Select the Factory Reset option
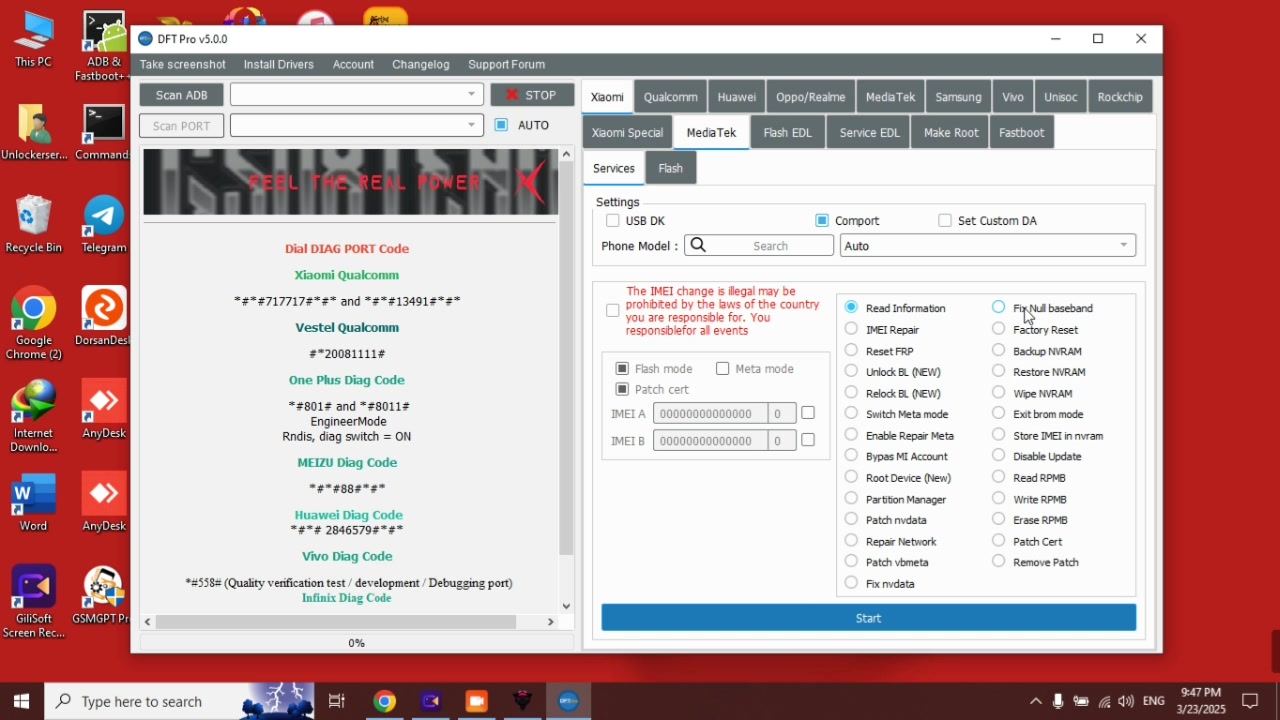1280x720 pixels. click(x=998, y=329)
